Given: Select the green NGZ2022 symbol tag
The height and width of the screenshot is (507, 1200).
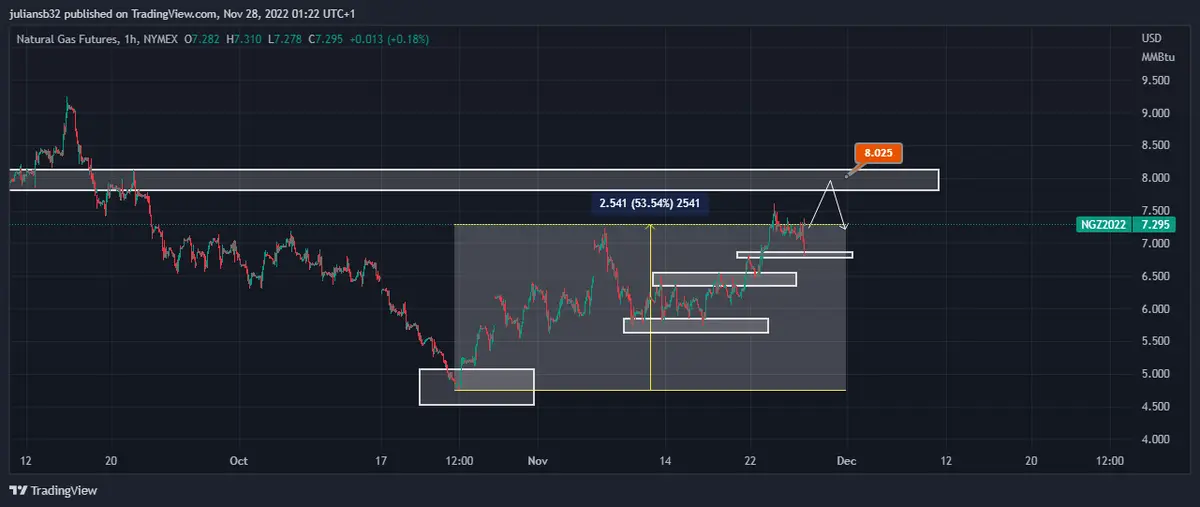Looking at the screenshot, I should (x=1104, y=225).
